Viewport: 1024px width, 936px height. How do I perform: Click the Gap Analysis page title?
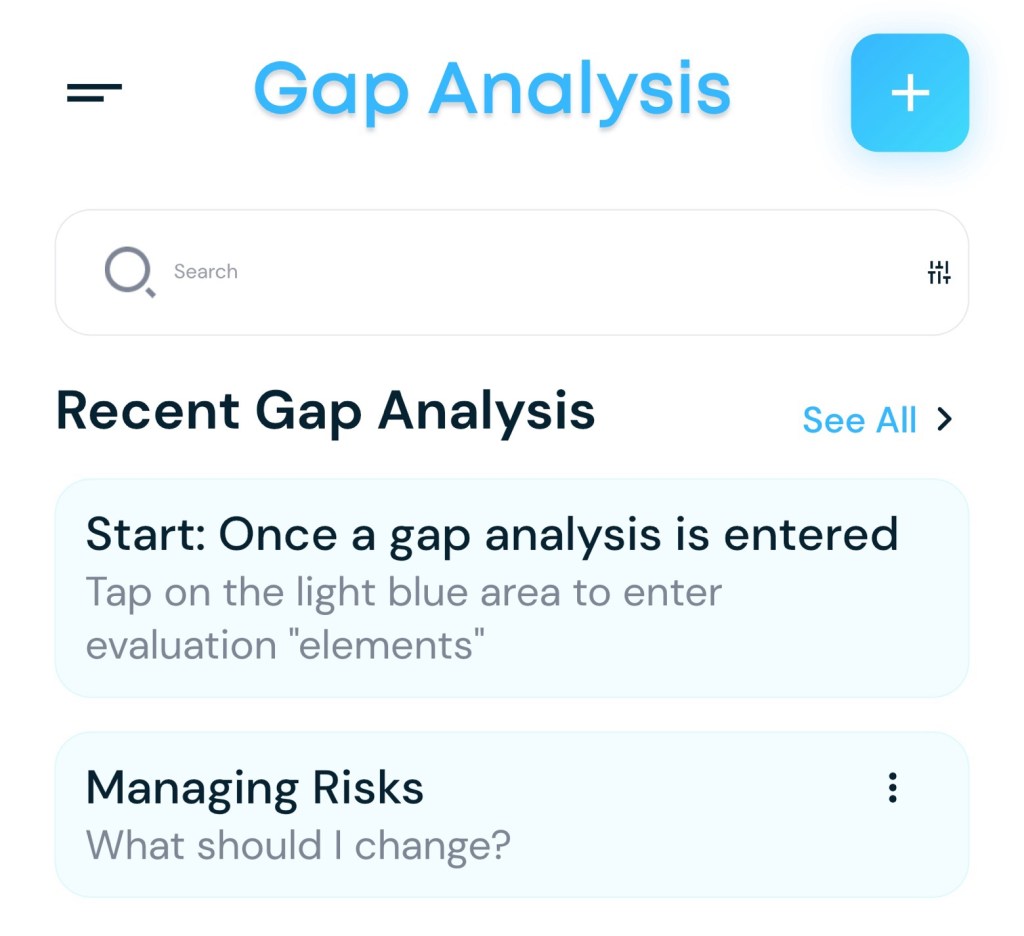492,90
